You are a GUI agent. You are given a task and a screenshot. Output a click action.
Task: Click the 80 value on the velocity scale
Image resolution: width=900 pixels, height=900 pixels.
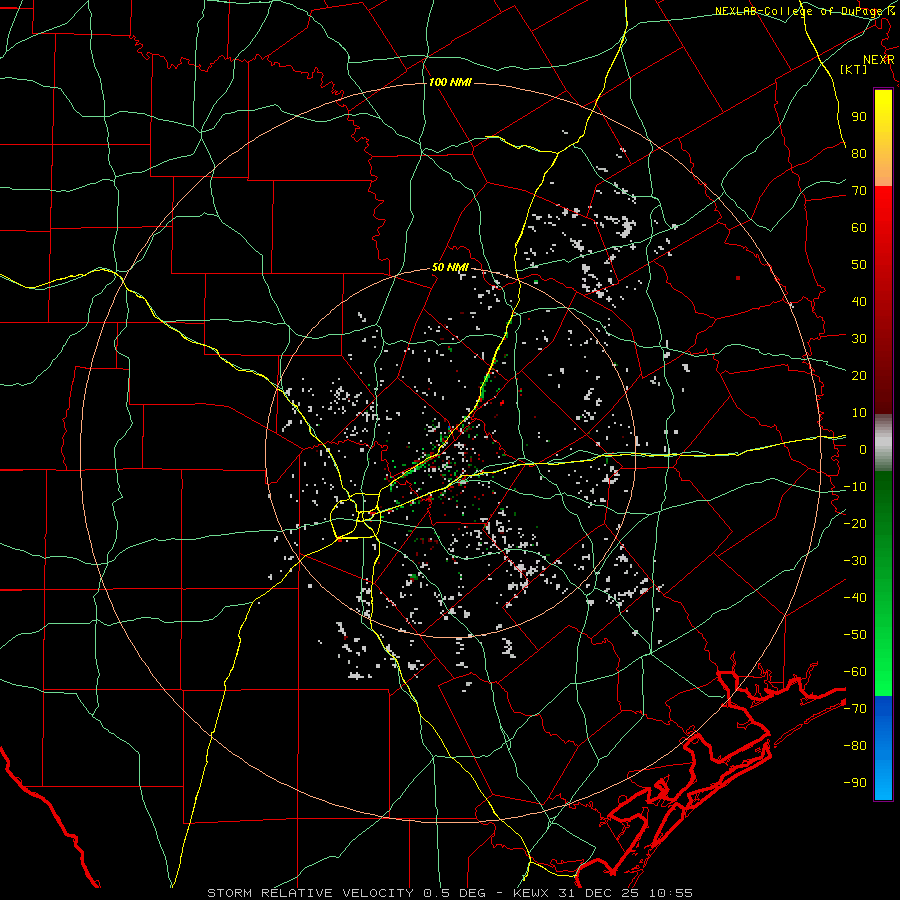[x=859, y=154]
